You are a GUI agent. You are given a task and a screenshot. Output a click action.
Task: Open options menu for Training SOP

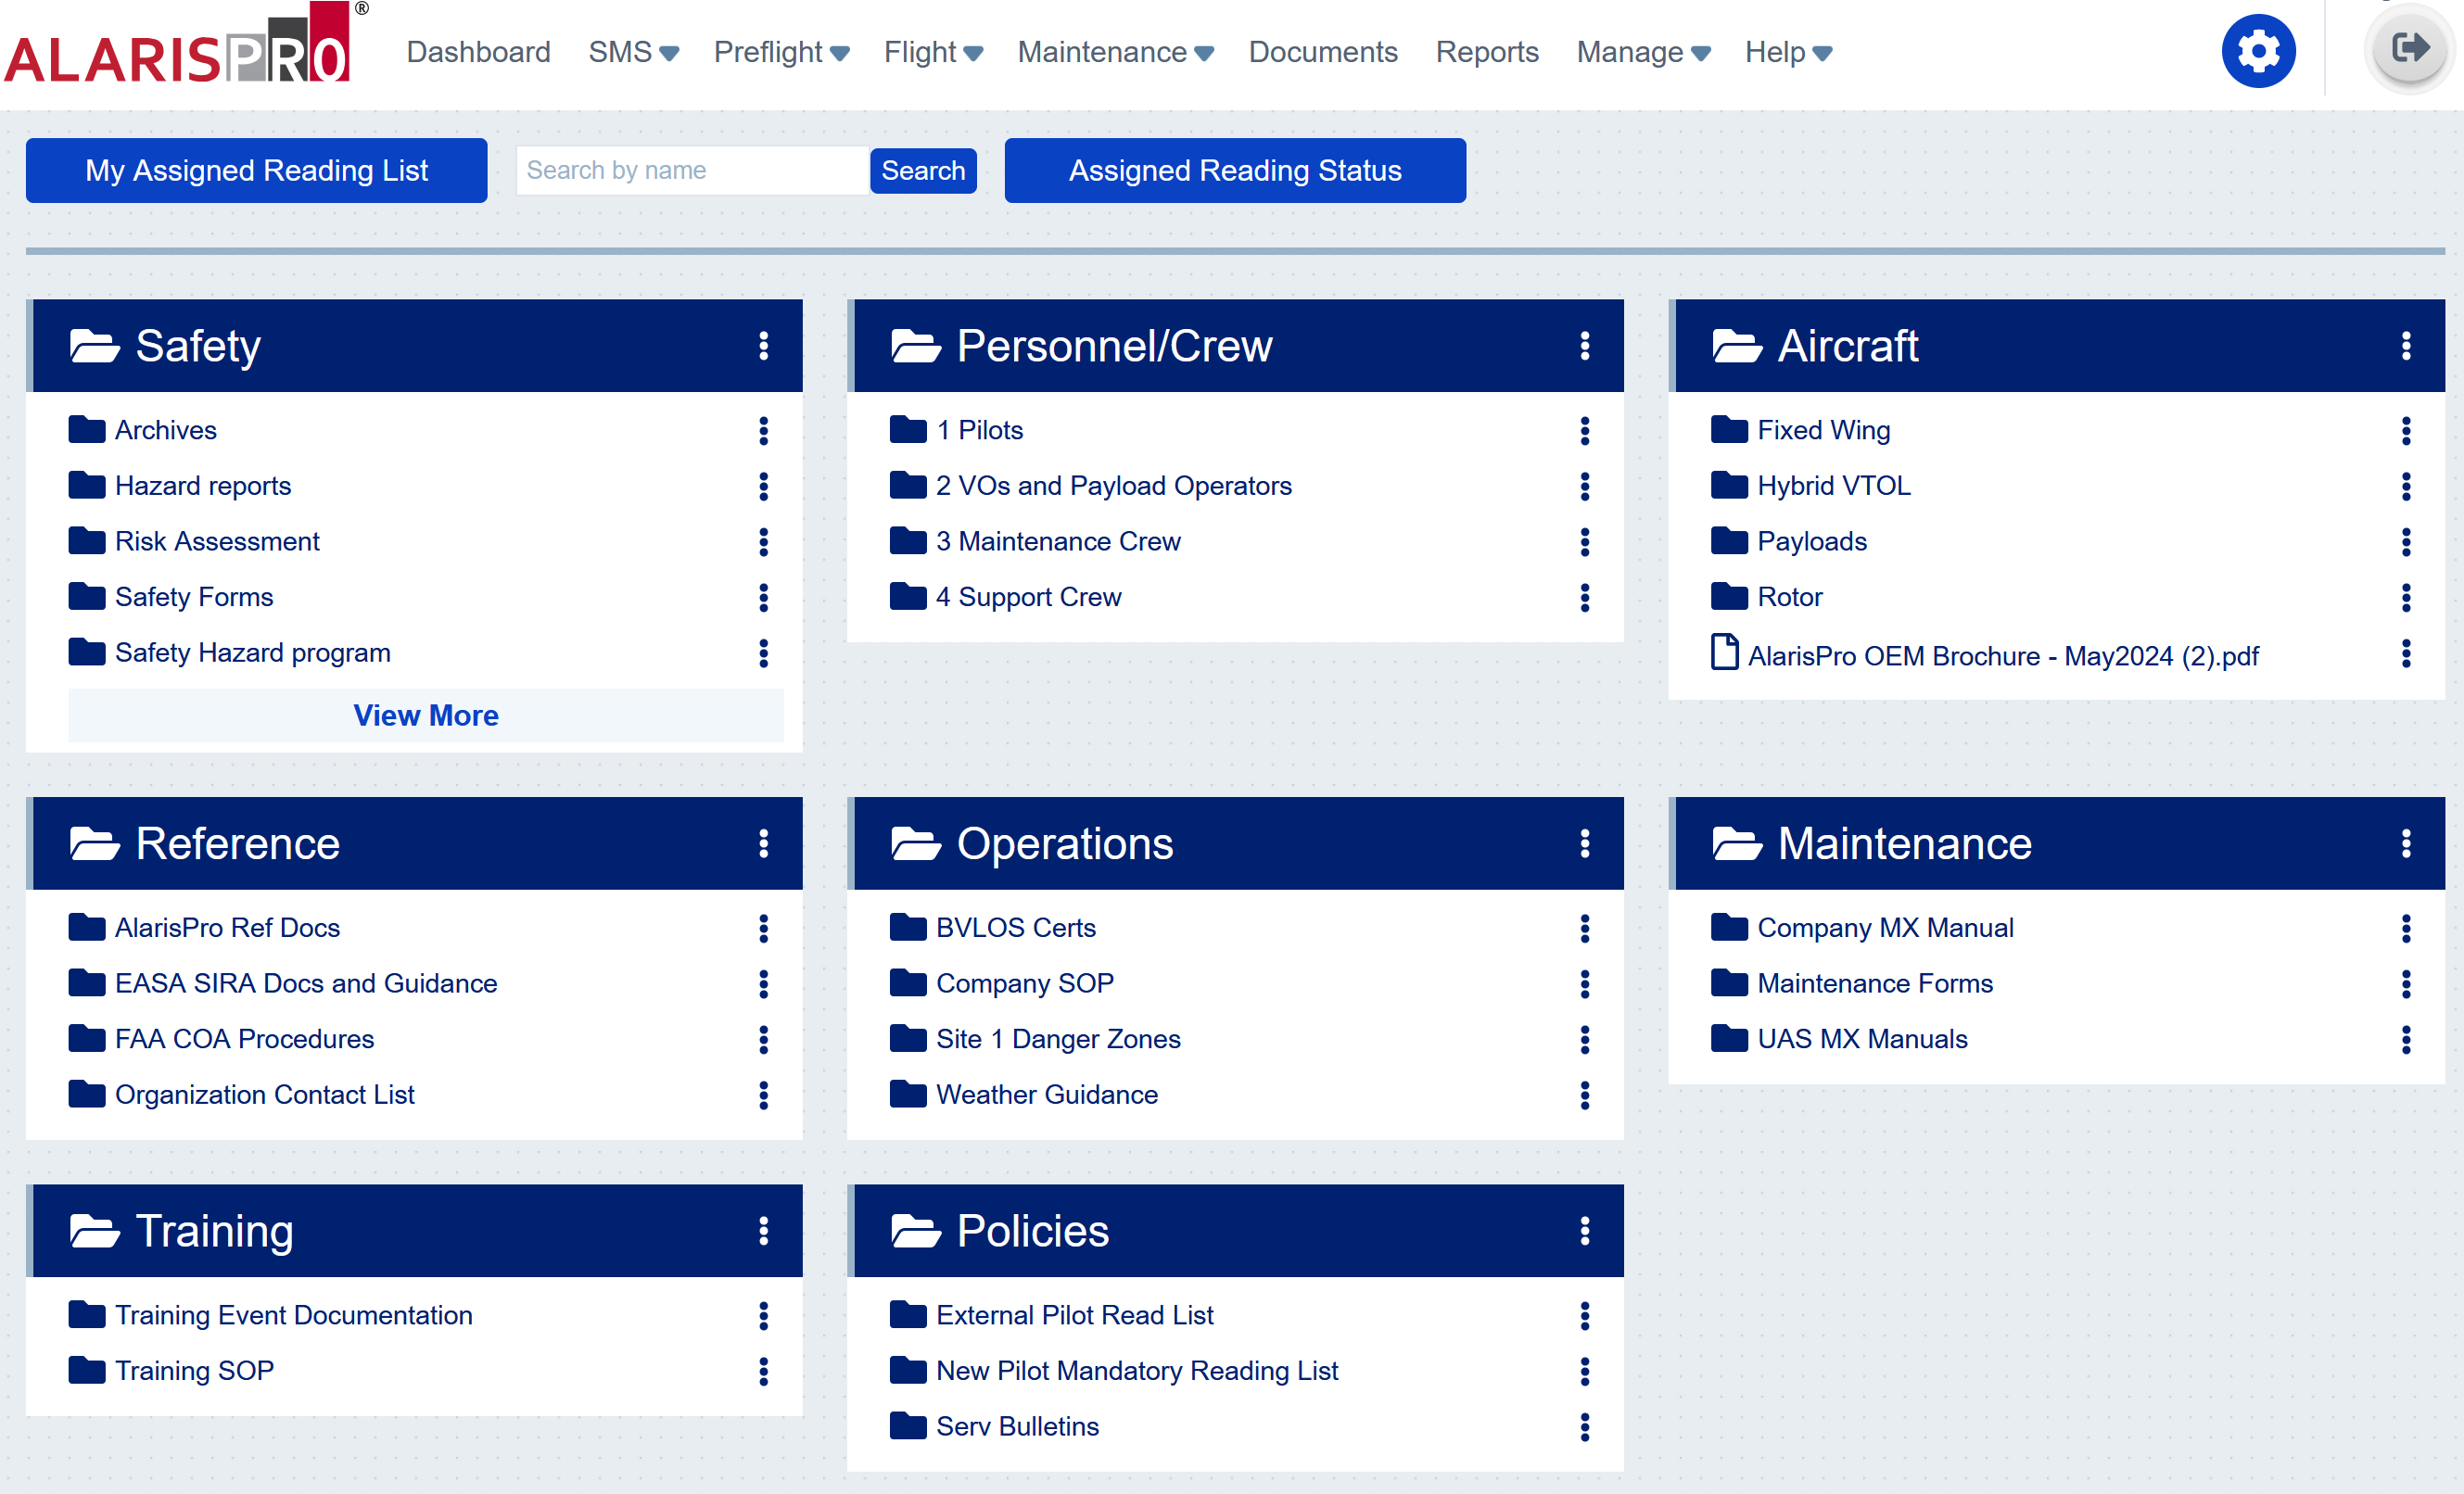coord(764,1372)
